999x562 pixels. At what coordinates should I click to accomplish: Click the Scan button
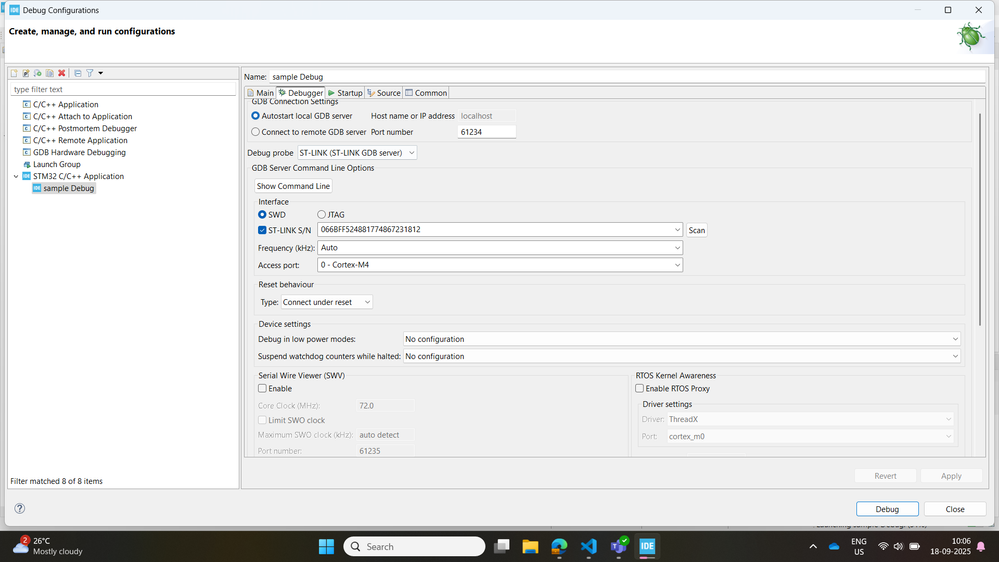pos(696,230)
